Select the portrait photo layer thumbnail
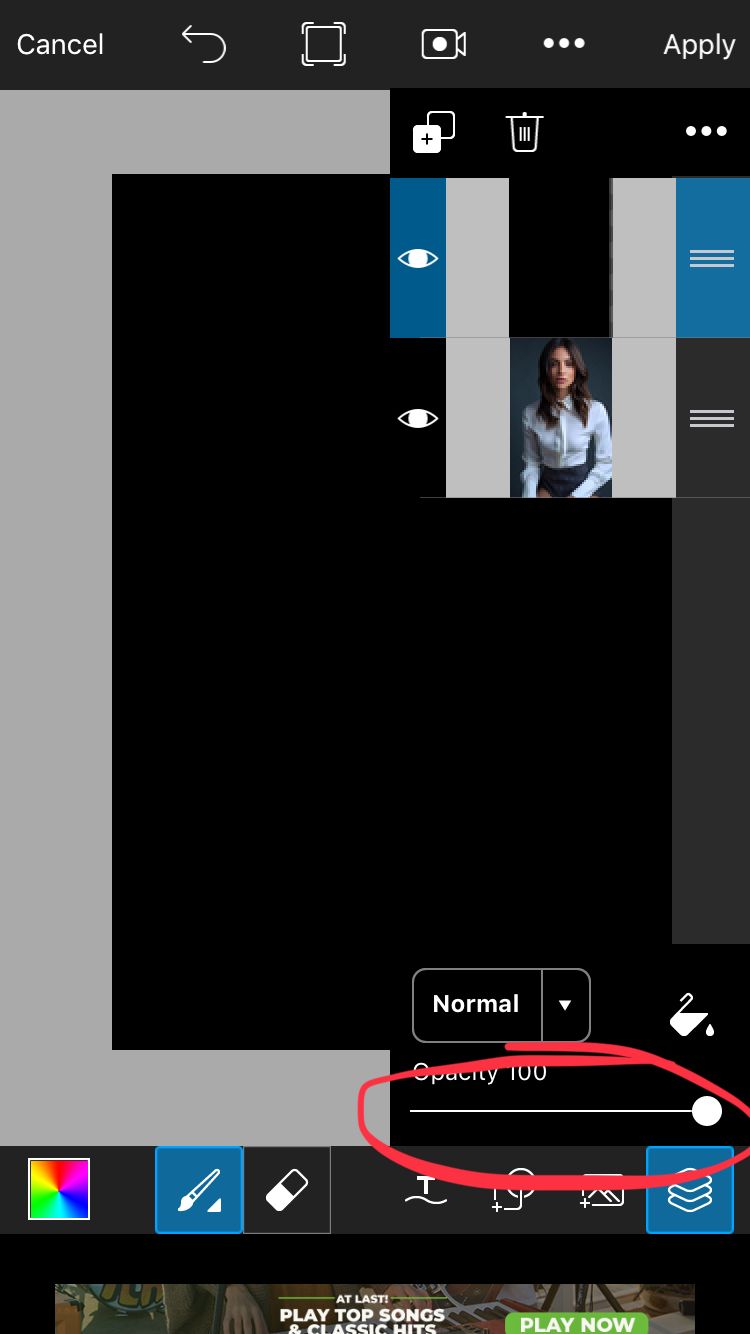750x1334 pixels. click(560, 418)
